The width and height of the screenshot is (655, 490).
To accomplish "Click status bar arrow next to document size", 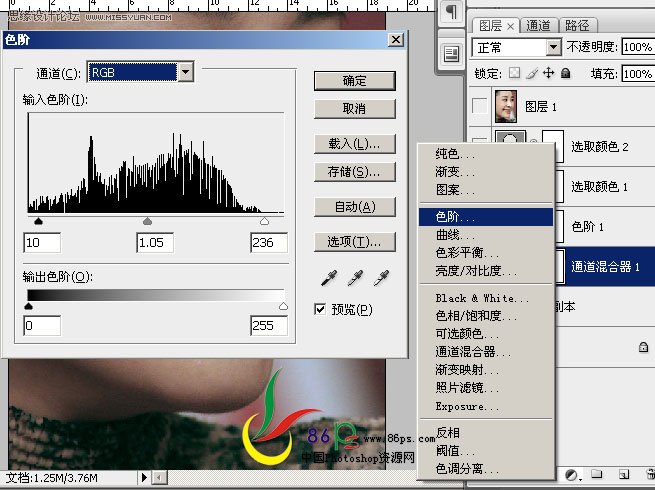I will click(144, 477).
